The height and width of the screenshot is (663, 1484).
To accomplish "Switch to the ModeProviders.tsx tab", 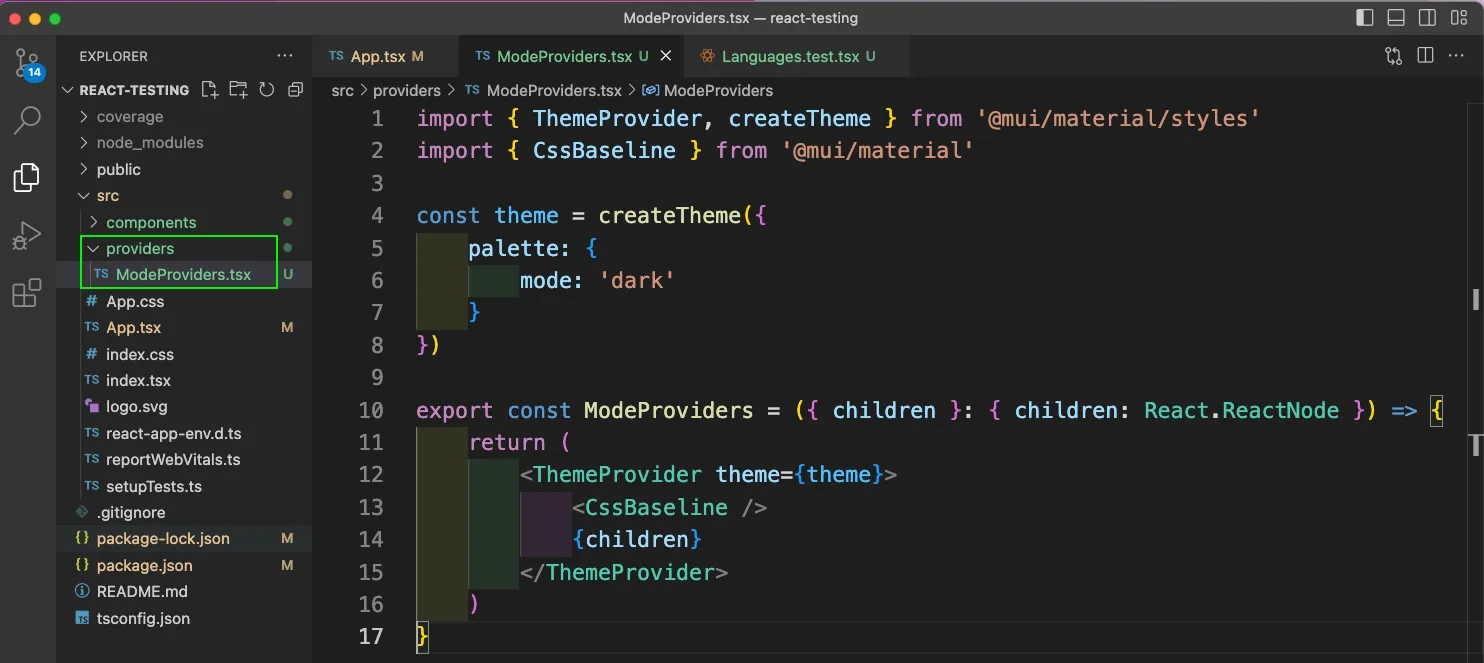I will coord(571,57).
